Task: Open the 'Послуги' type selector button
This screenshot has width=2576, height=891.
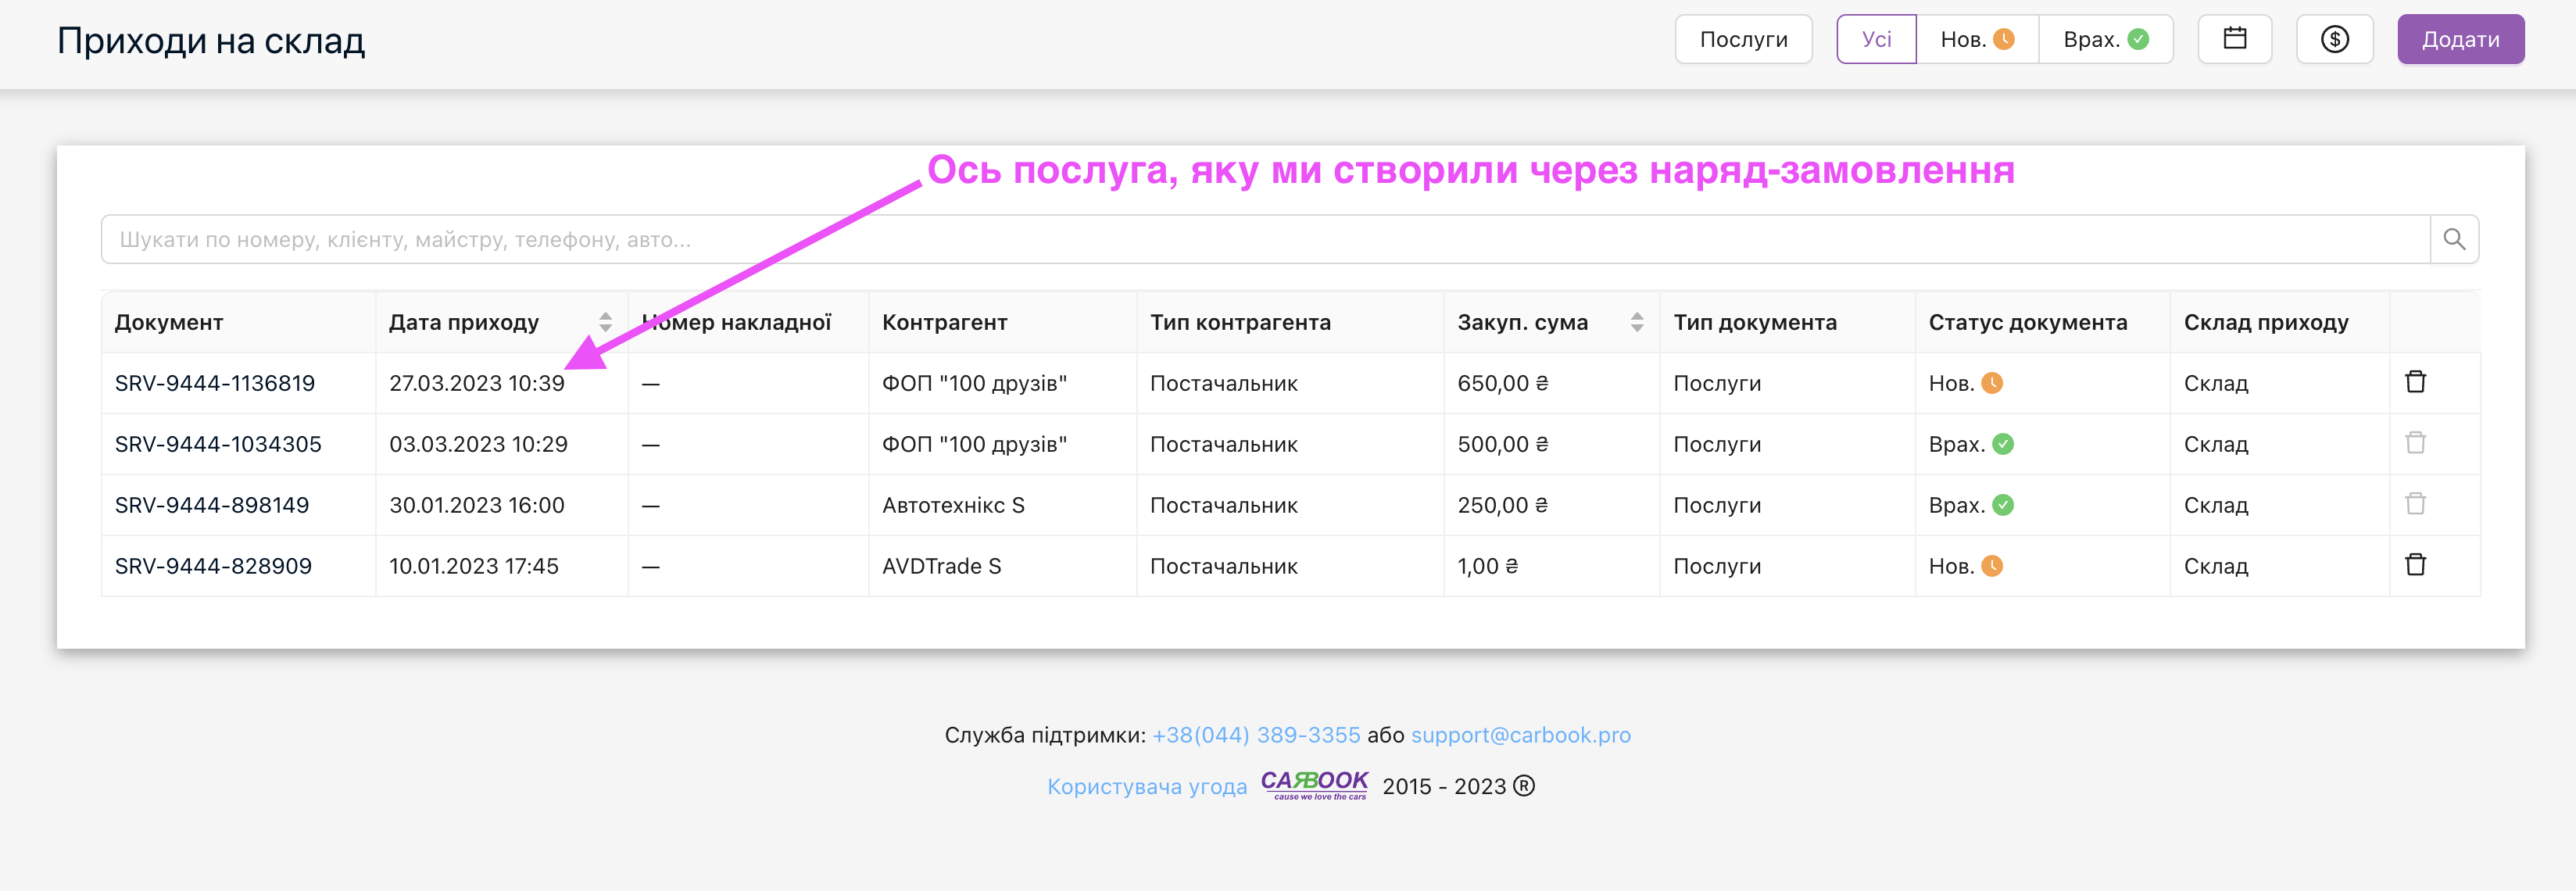Action: click(1743, 39)
